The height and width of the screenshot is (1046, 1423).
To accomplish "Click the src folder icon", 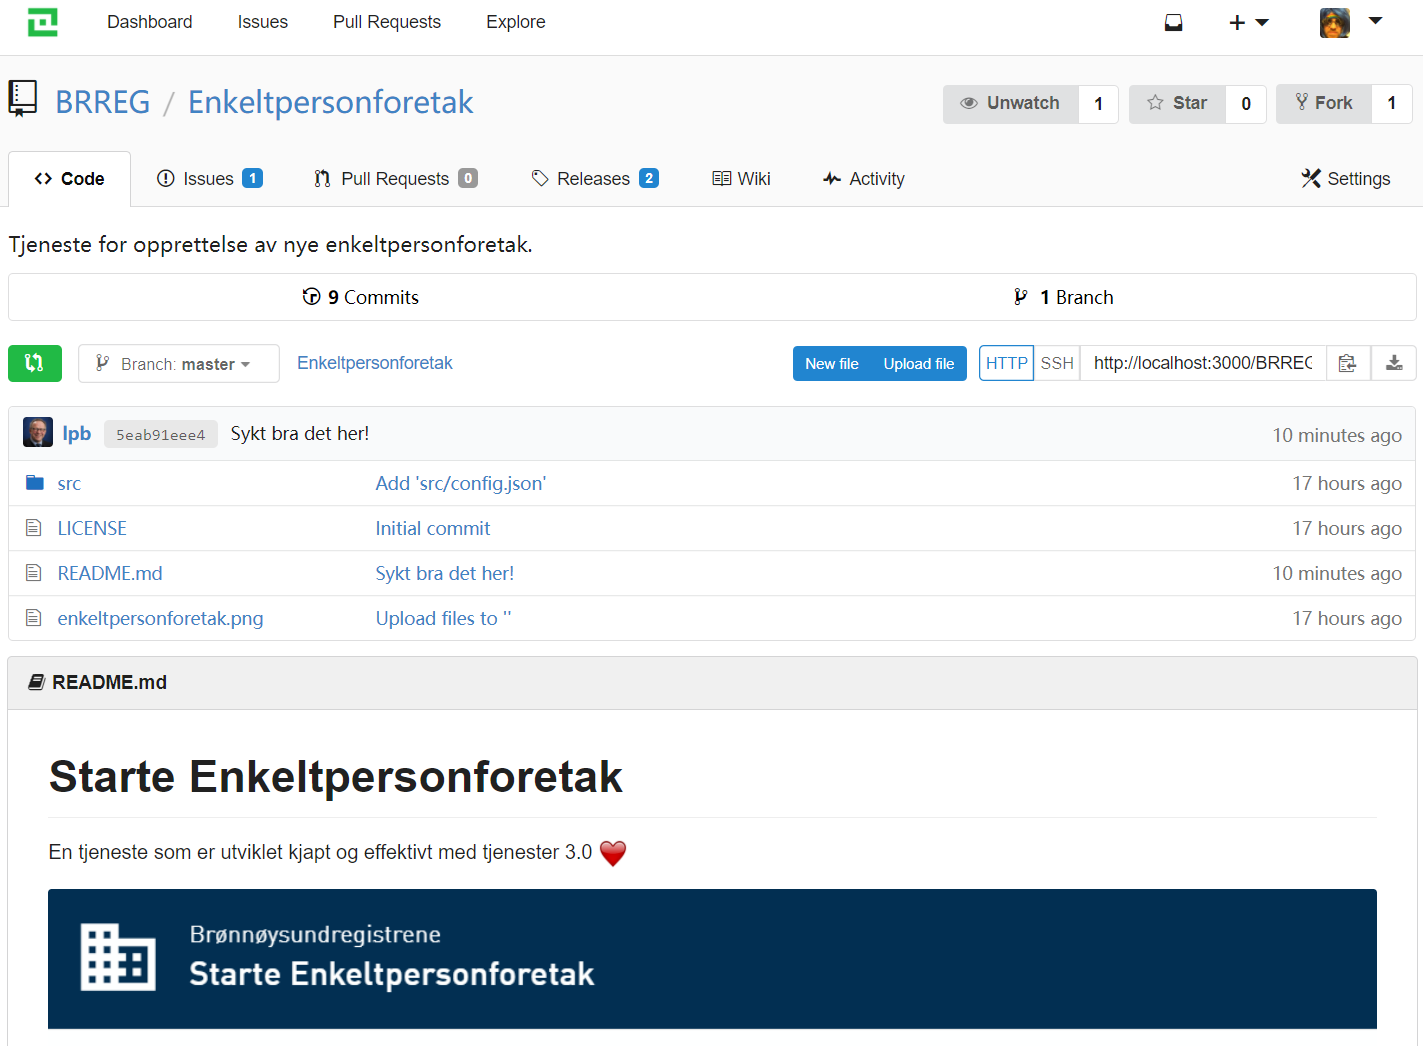I will [35, 483].
